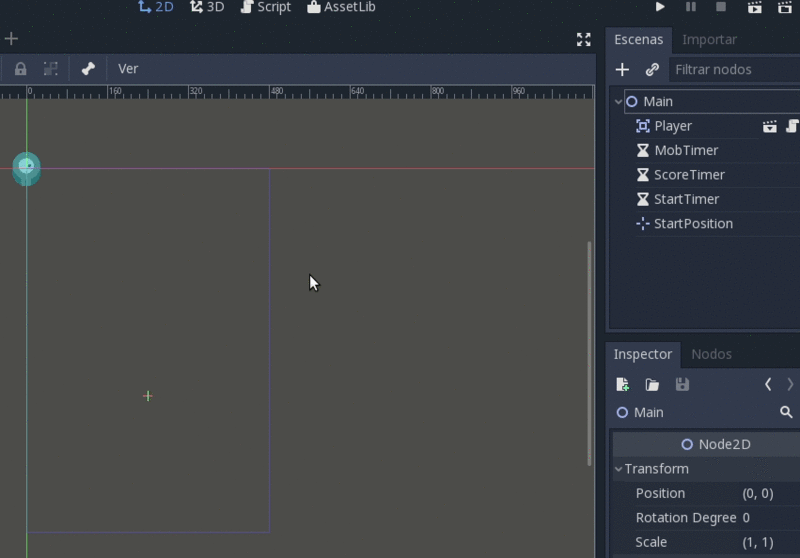Open the Ver dropdown menu
Image resolution: width=800 pixels, height=558 pixels.
[128, 69]
